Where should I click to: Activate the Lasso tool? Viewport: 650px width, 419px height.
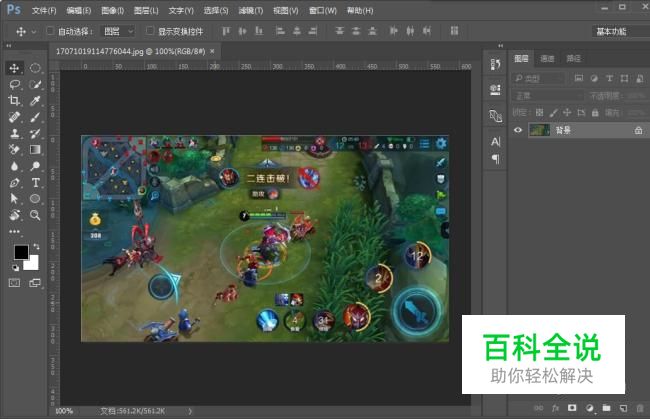point(14,85)
